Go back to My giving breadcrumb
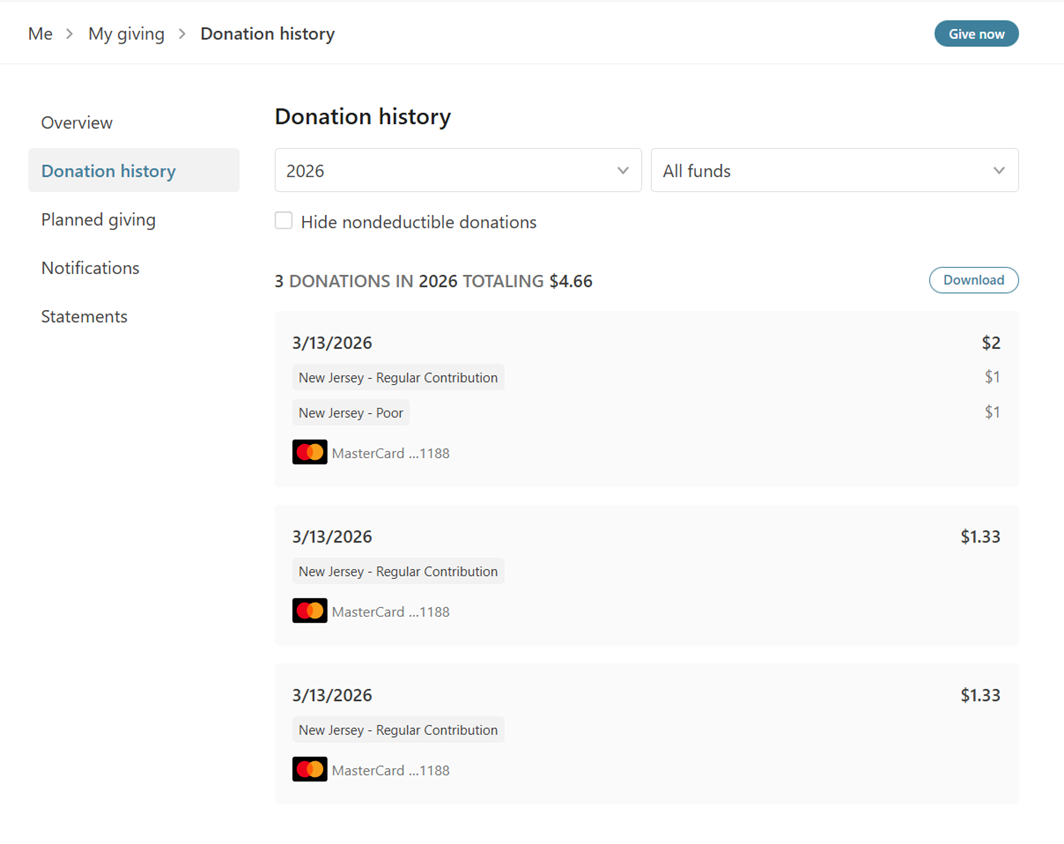Viewport: 1064px width, 844px height. click(126, 34)
